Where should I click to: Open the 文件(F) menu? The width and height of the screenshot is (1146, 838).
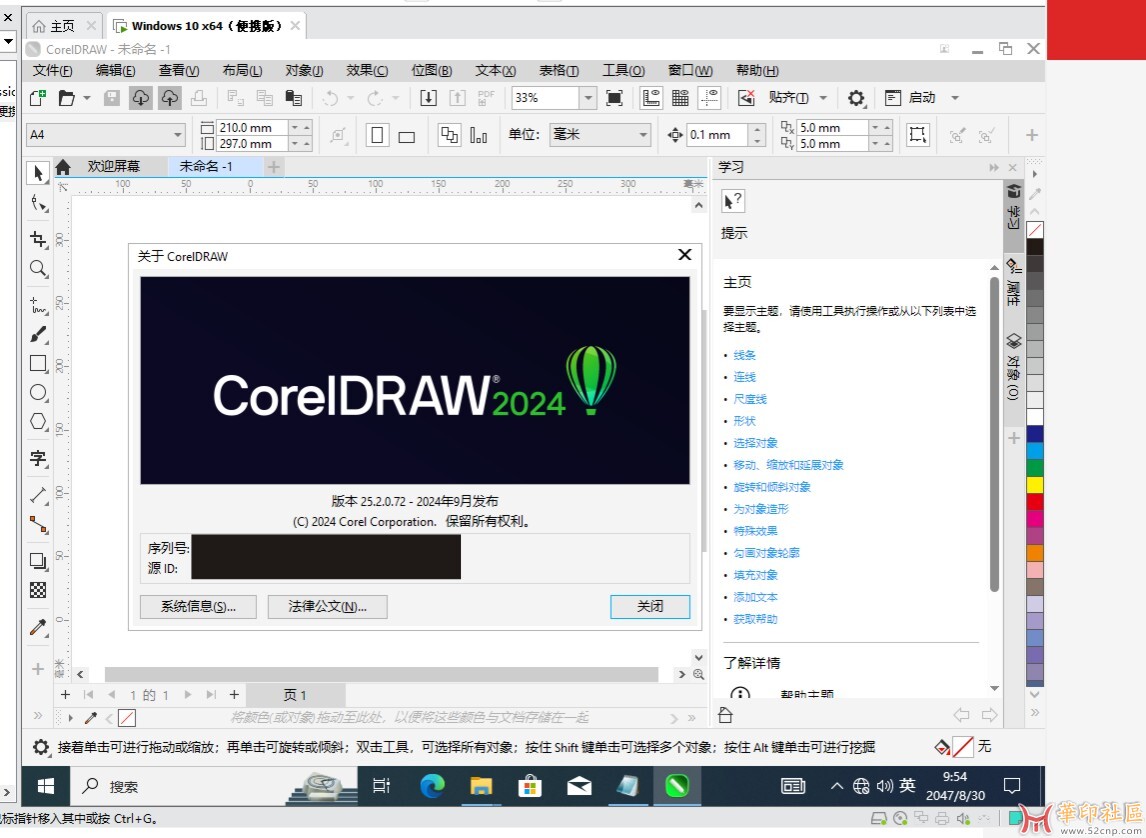(53, 70)
